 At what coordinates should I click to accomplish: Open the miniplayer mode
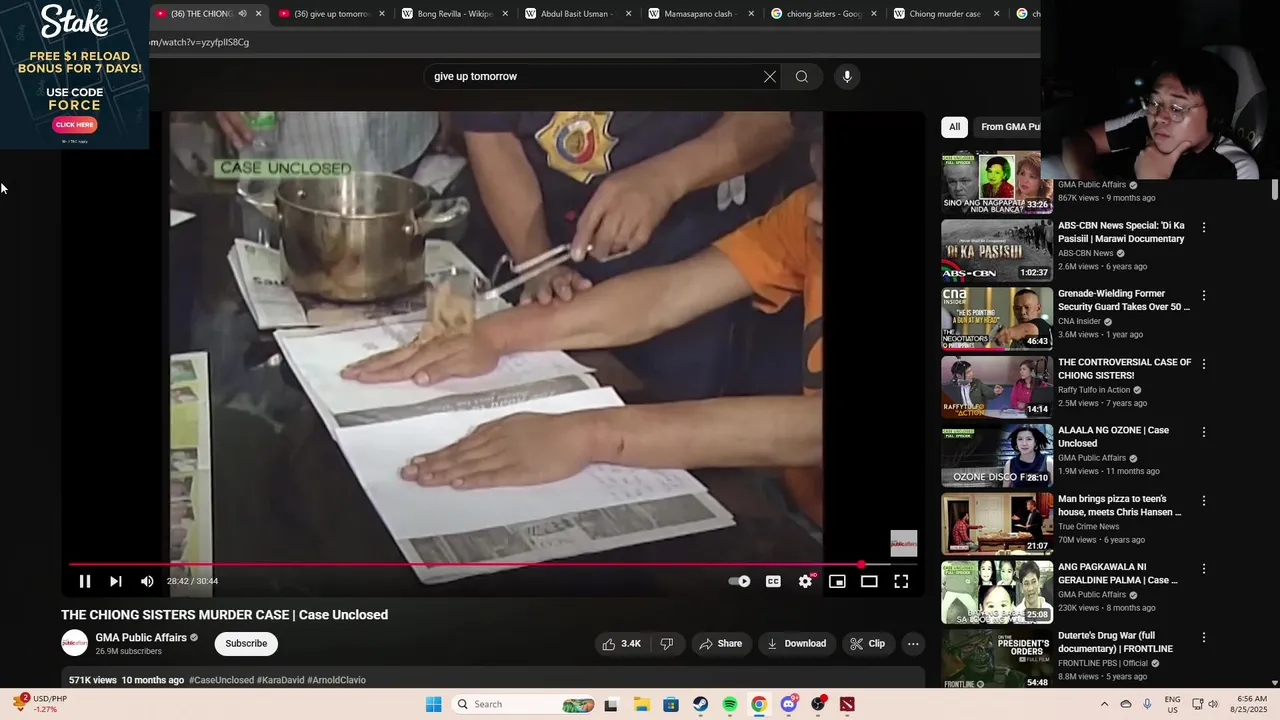[x=837, y=581]
